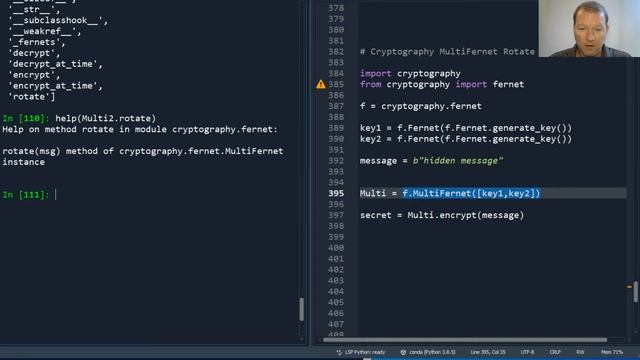Click the editor vertical scrollbar thumb
The width and height of the screenshot is (640, 360).
tap(636, 291)
